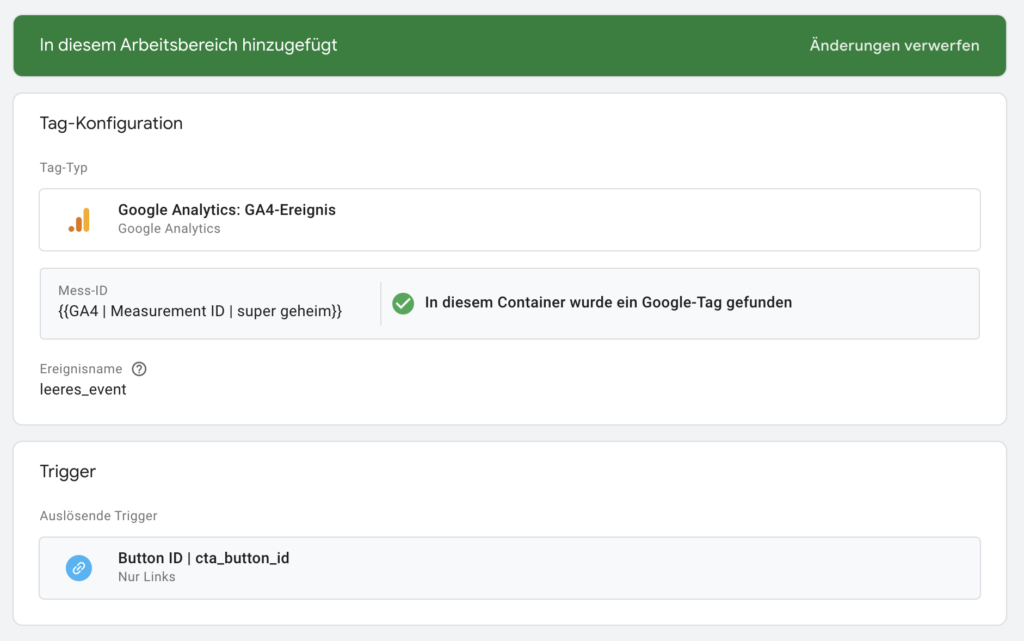Click the Google Analytics subtitle under GA4-Ereignis
Viewport: 1024px width, 641px height.
169,229
